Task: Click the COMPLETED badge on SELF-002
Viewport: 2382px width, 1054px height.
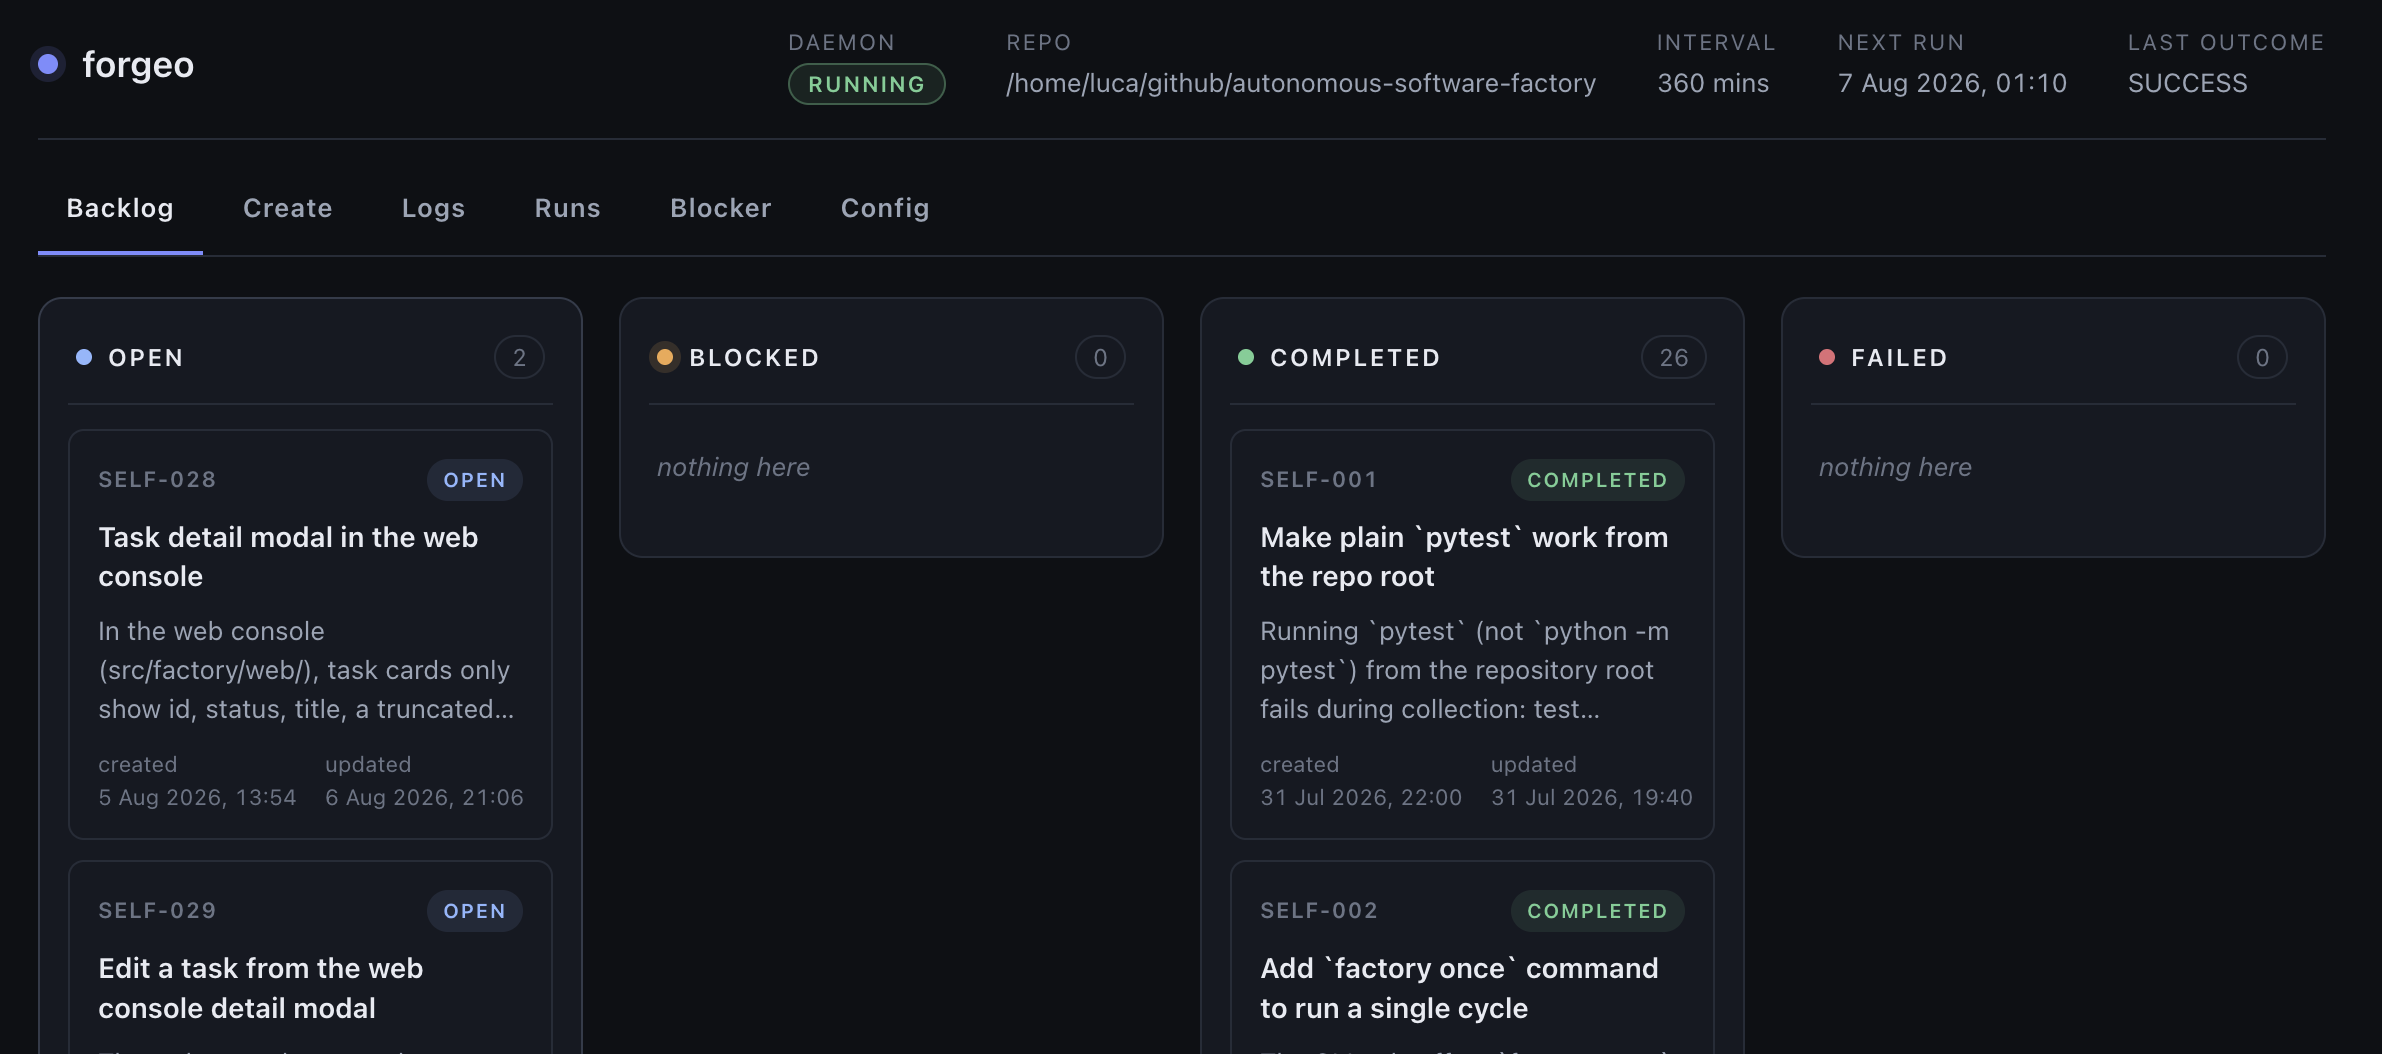Action: (x=1598, y=911)
